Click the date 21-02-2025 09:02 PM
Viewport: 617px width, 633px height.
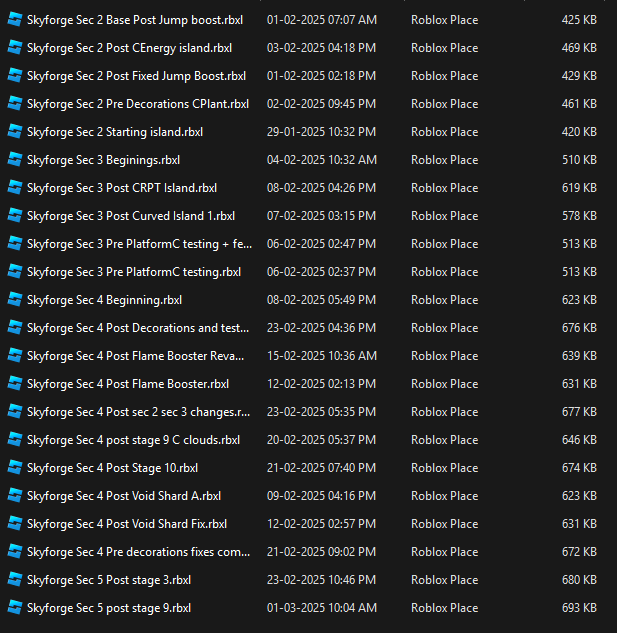point(321,551)
